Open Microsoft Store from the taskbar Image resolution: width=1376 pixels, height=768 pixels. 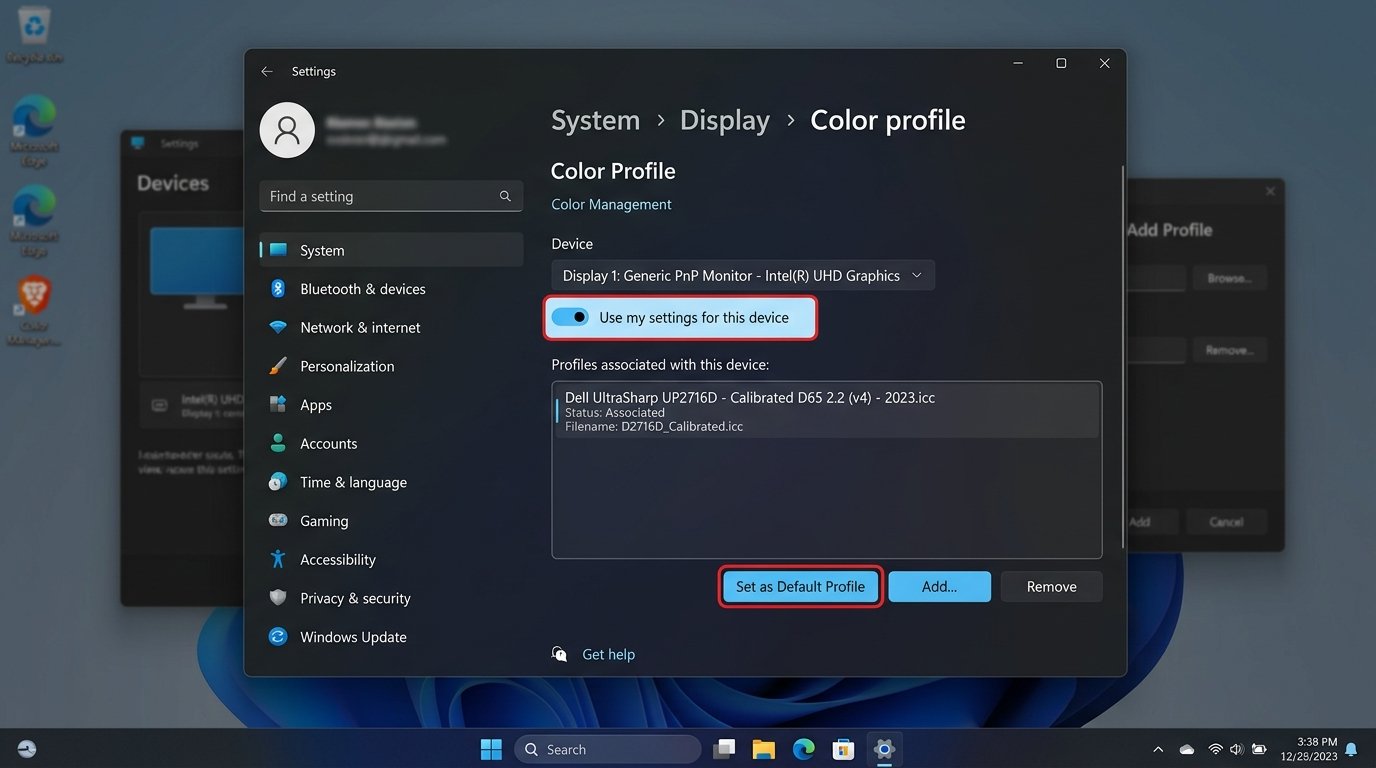click(x=844, y=749)
